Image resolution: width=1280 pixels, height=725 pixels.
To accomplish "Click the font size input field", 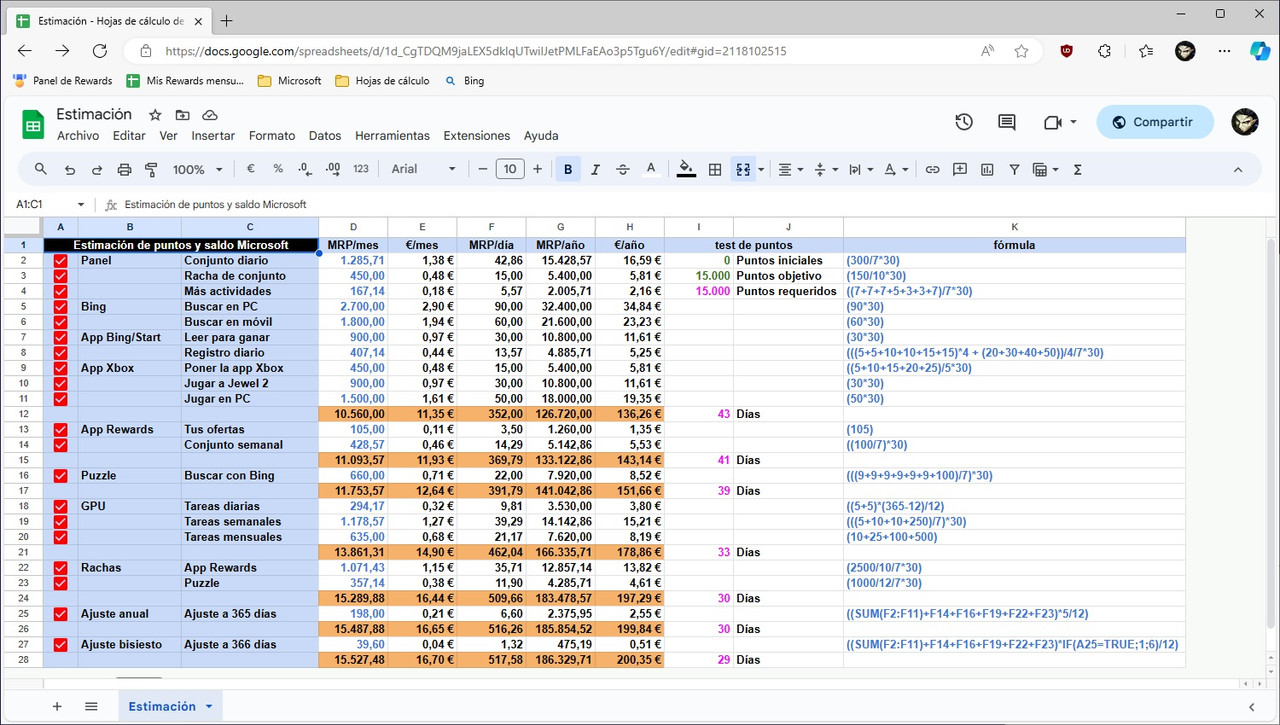I will coord(510,169).
